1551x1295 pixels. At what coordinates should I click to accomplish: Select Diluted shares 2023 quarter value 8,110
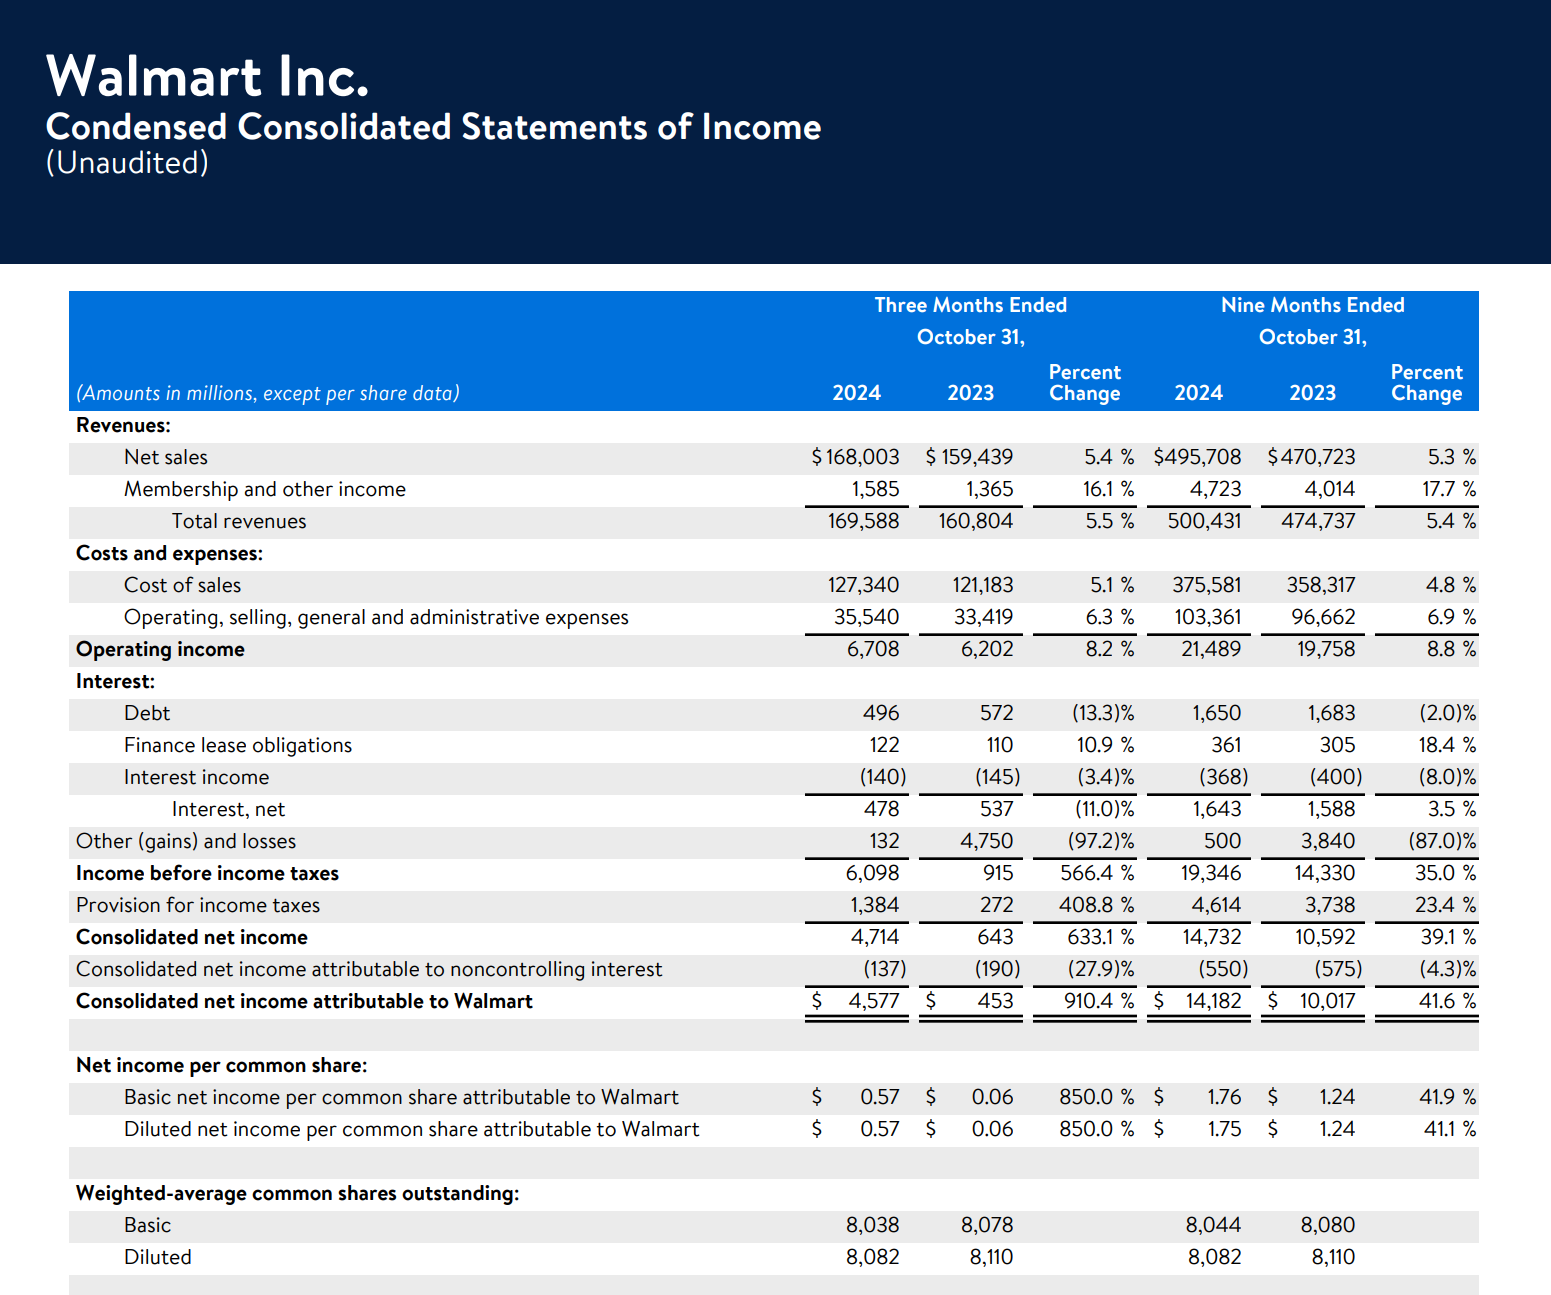tap(991, 1257)
